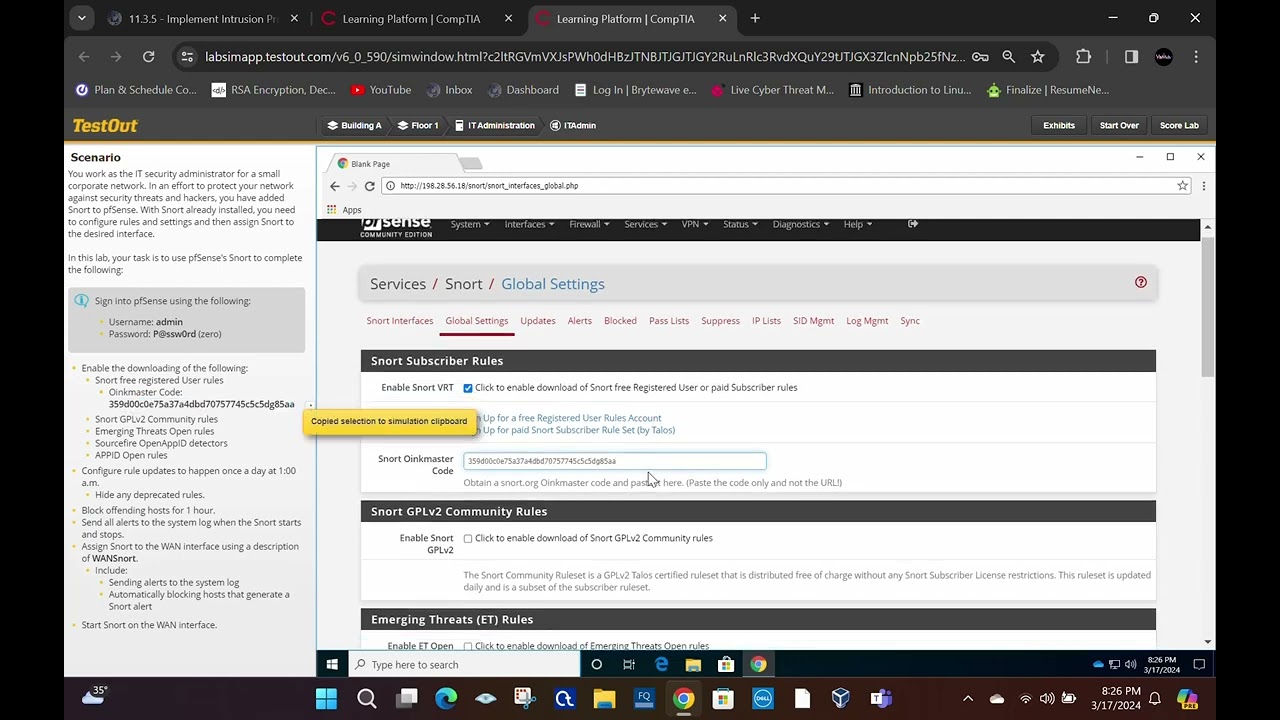Switch to the Blocked tab
The image size is (1280, 720).
tap(620, 321)
